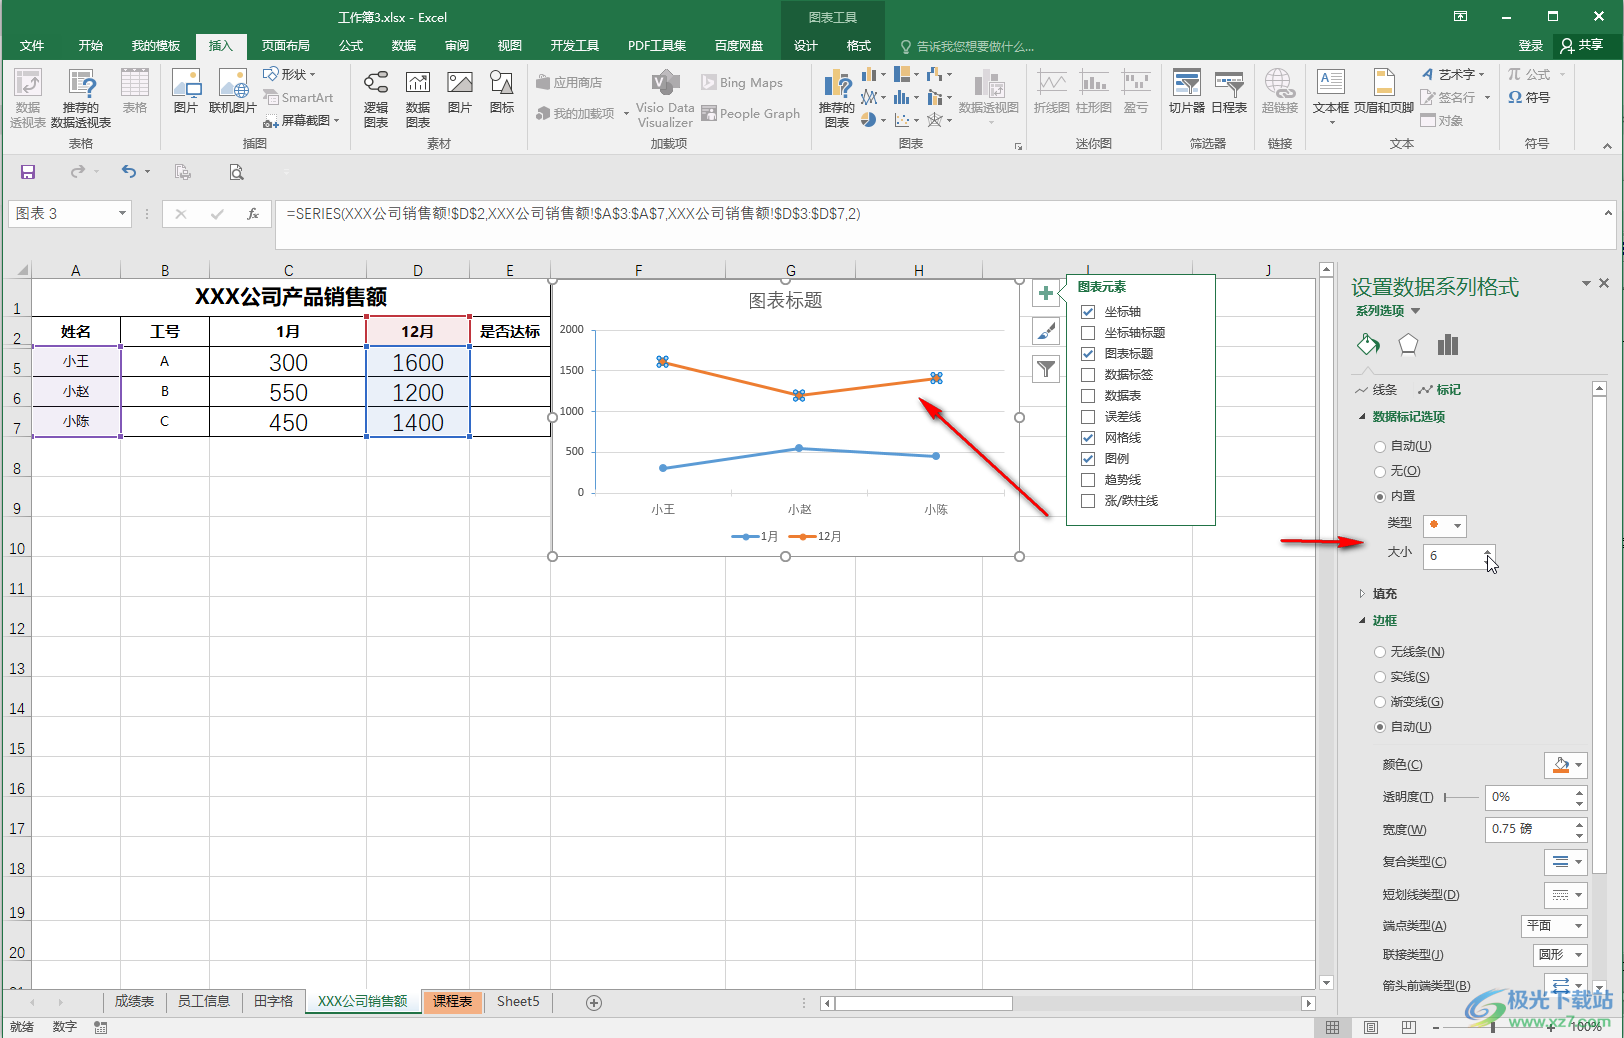Switch to the 页面布局 ribbon tab
The image size is (1624, 1038).
[x=286, y=46]
